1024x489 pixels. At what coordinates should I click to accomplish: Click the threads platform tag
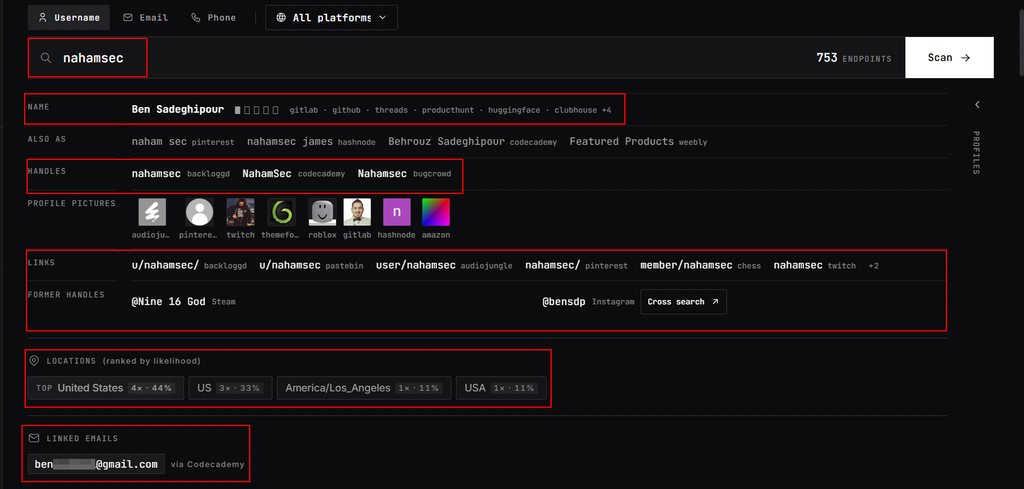391,110
